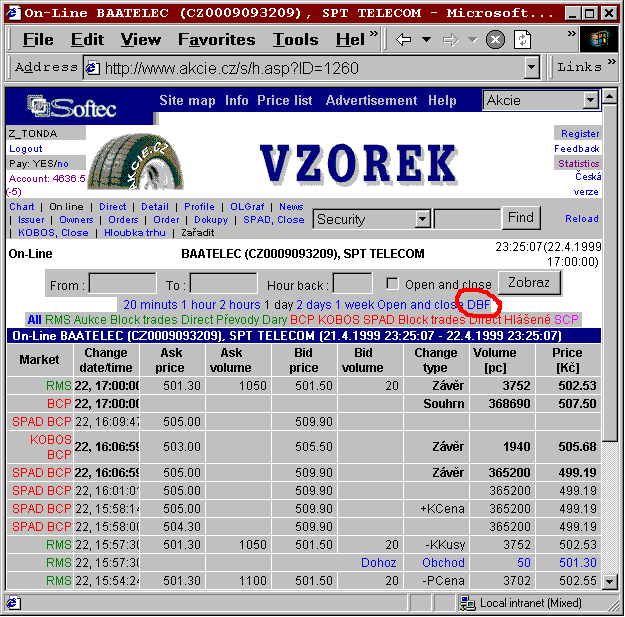Click the Stop loading icon
The width and height of the screenshot is (625, 617).
(x=495, y=39)
